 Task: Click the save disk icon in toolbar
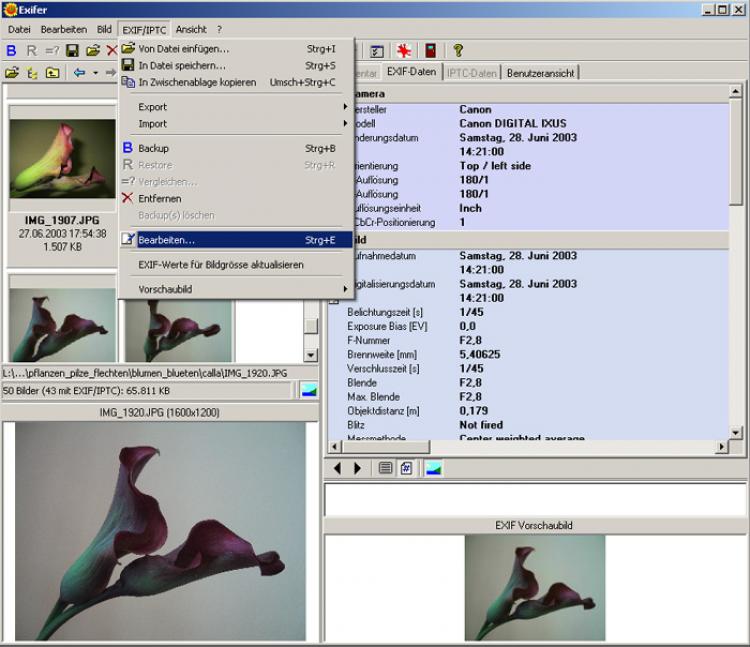point(72,50)
